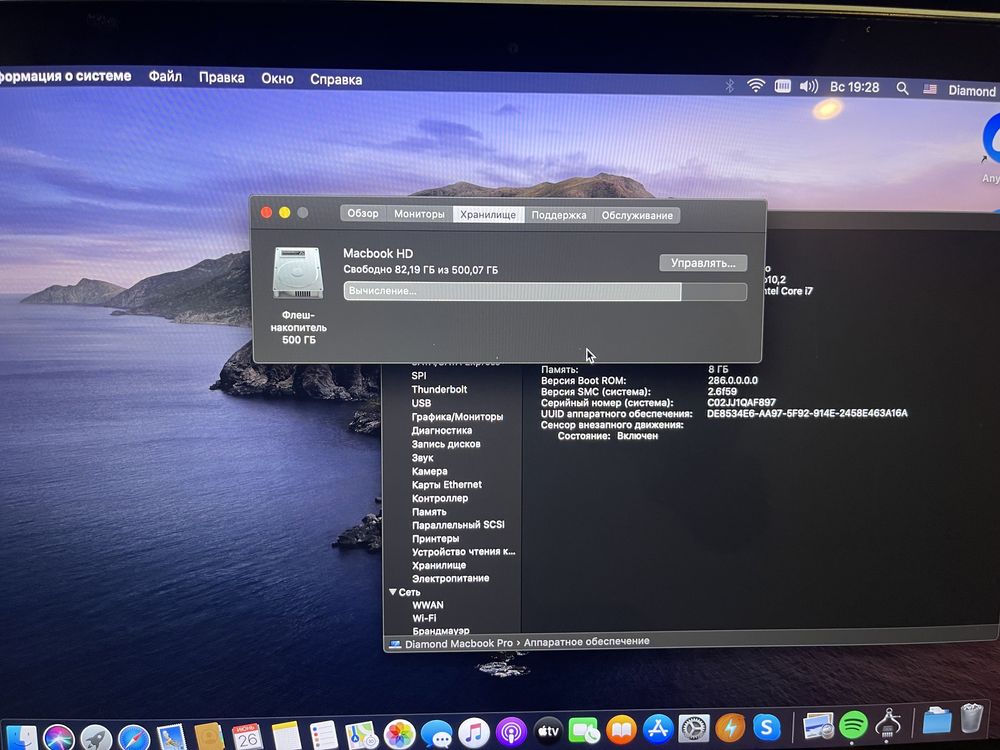The height and width of the screenshot is (750, 1000).
Task: Select Запись дисков in sidebar
Action: [x=446, y=444]
